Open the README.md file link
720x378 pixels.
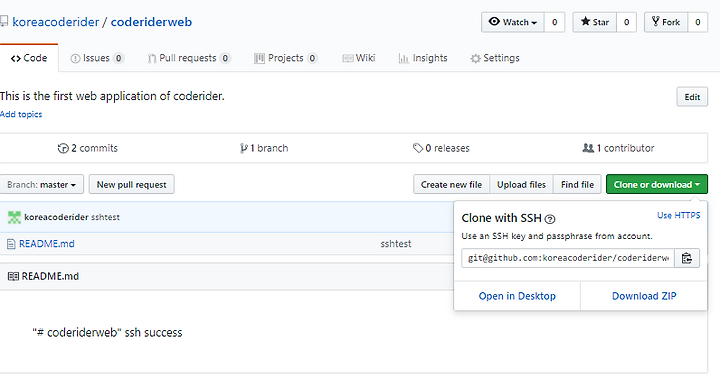[46, 244]
